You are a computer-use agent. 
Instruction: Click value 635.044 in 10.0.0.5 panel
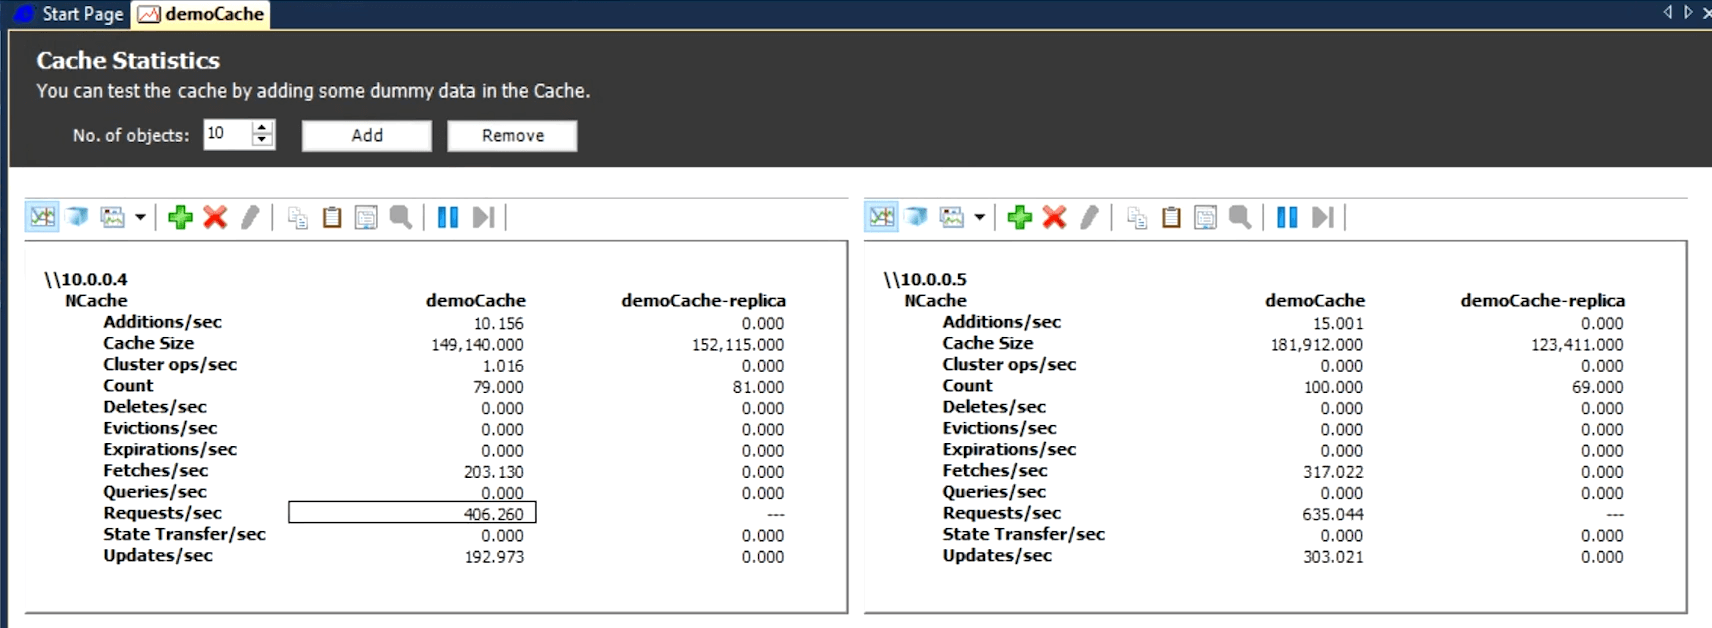1333,514
